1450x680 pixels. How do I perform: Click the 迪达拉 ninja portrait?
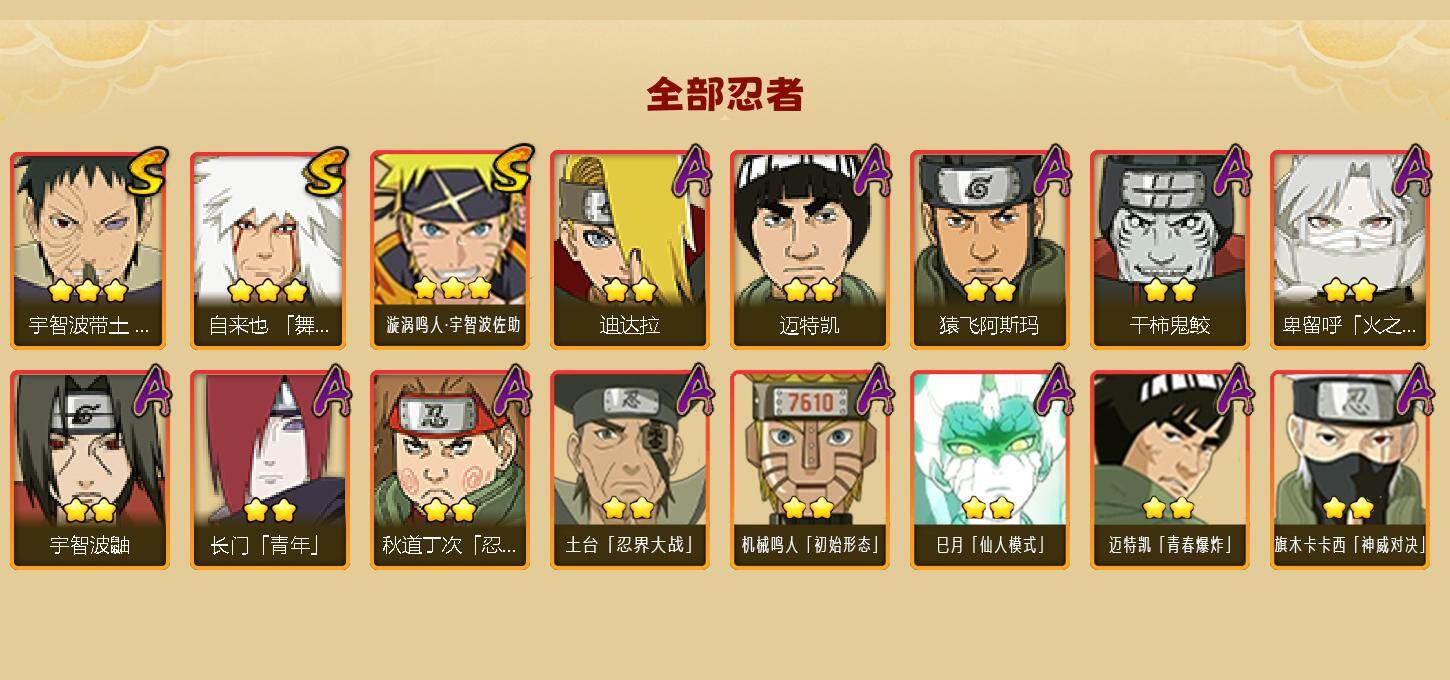point(630,250)
